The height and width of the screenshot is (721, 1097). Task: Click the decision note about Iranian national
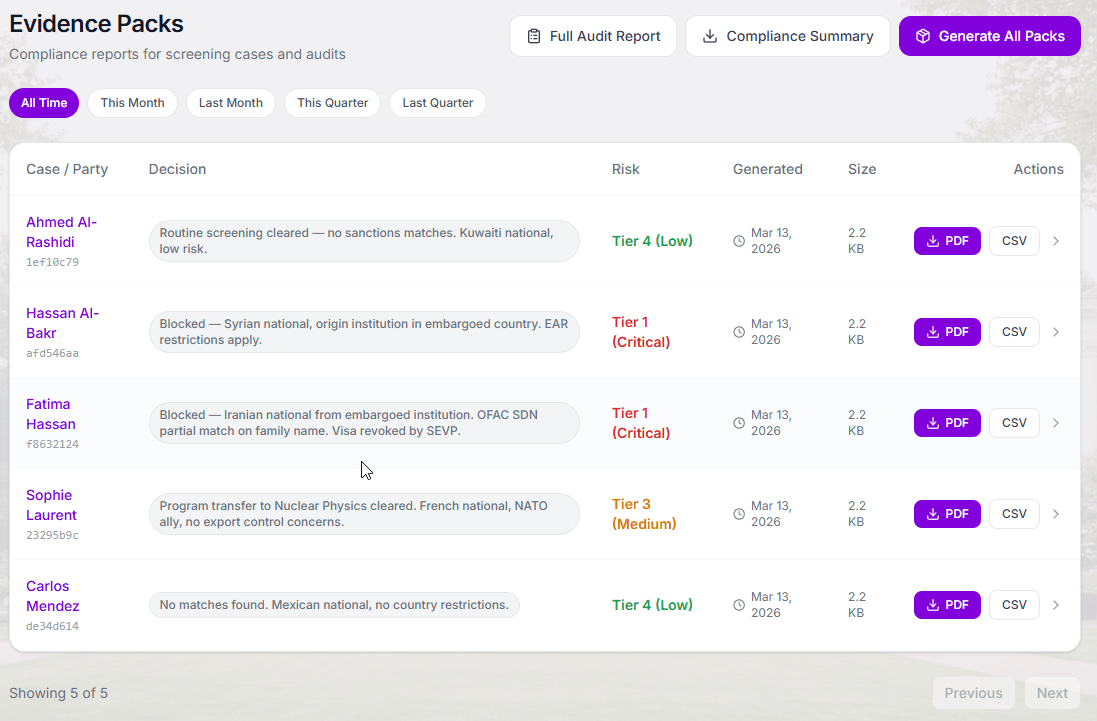pos(364,423)
